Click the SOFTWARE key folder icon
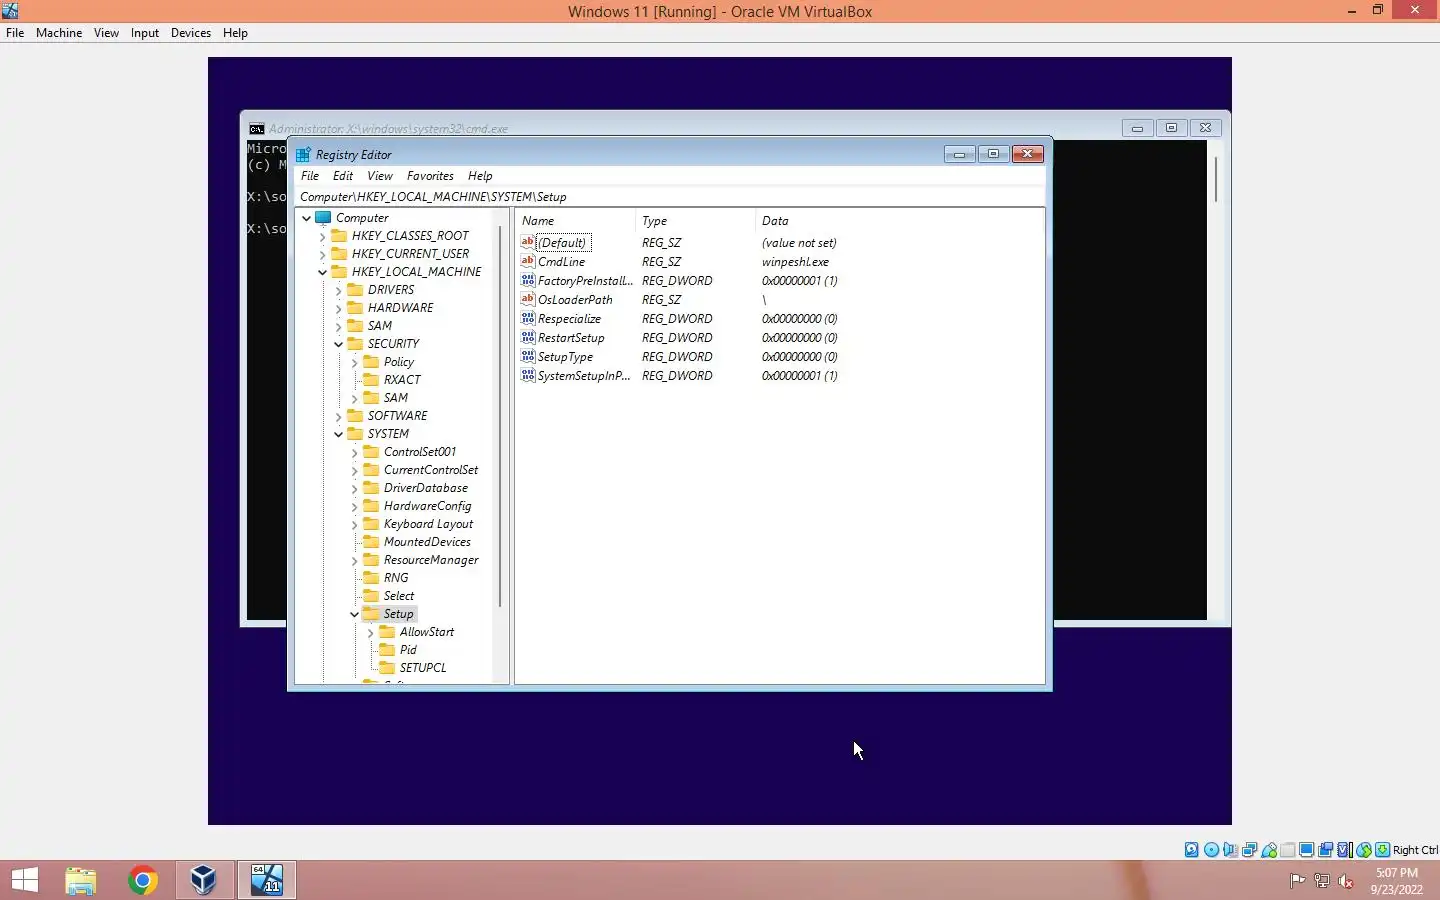The image size is (1440, 900). (355, 415)
